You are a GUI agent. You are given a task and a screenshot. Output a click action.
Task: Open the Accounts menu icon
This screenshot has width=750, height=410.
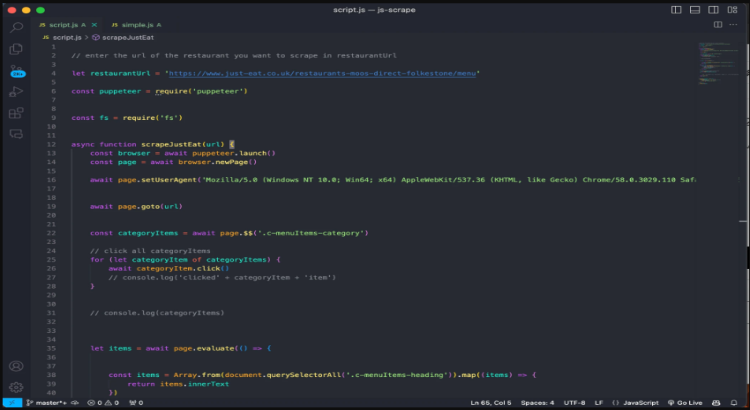[x=16, y=366]
